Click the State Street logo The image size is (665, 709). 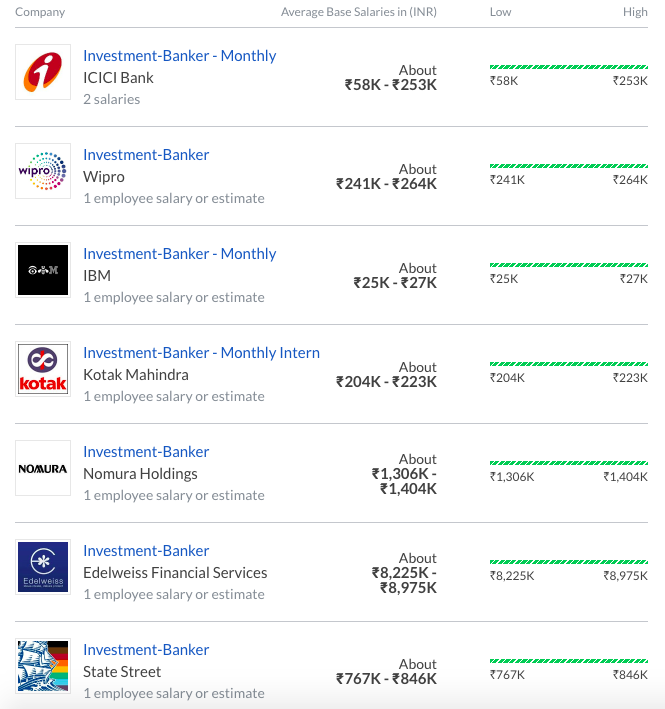[x=43, y=666]
